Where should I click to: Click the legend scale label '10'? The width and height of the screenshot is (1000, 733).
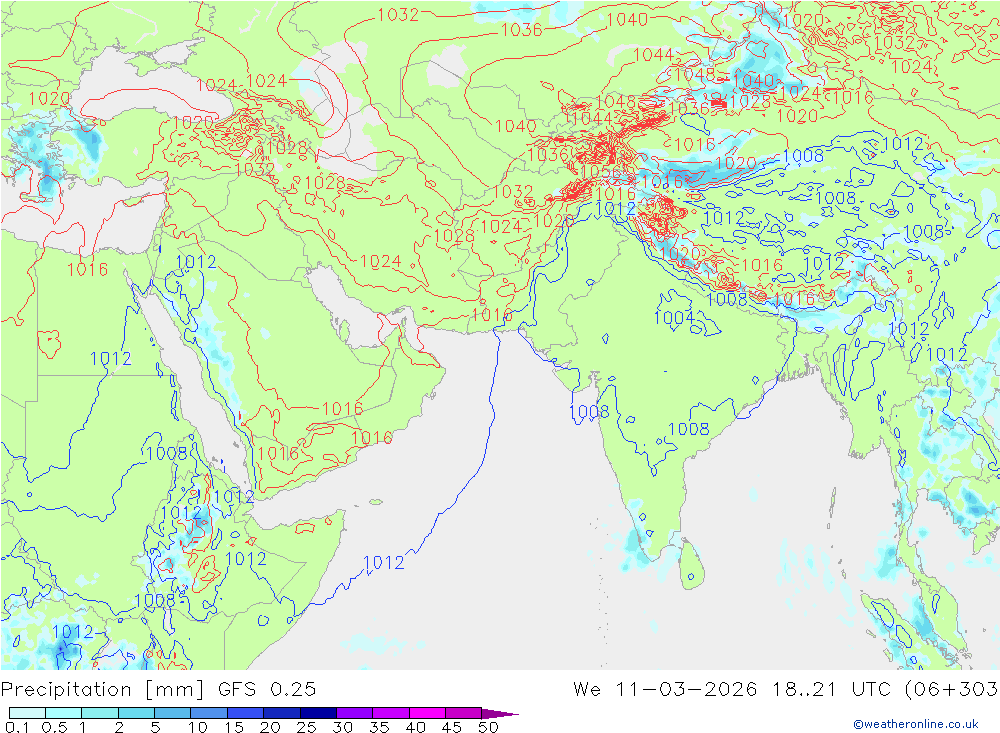198,727
